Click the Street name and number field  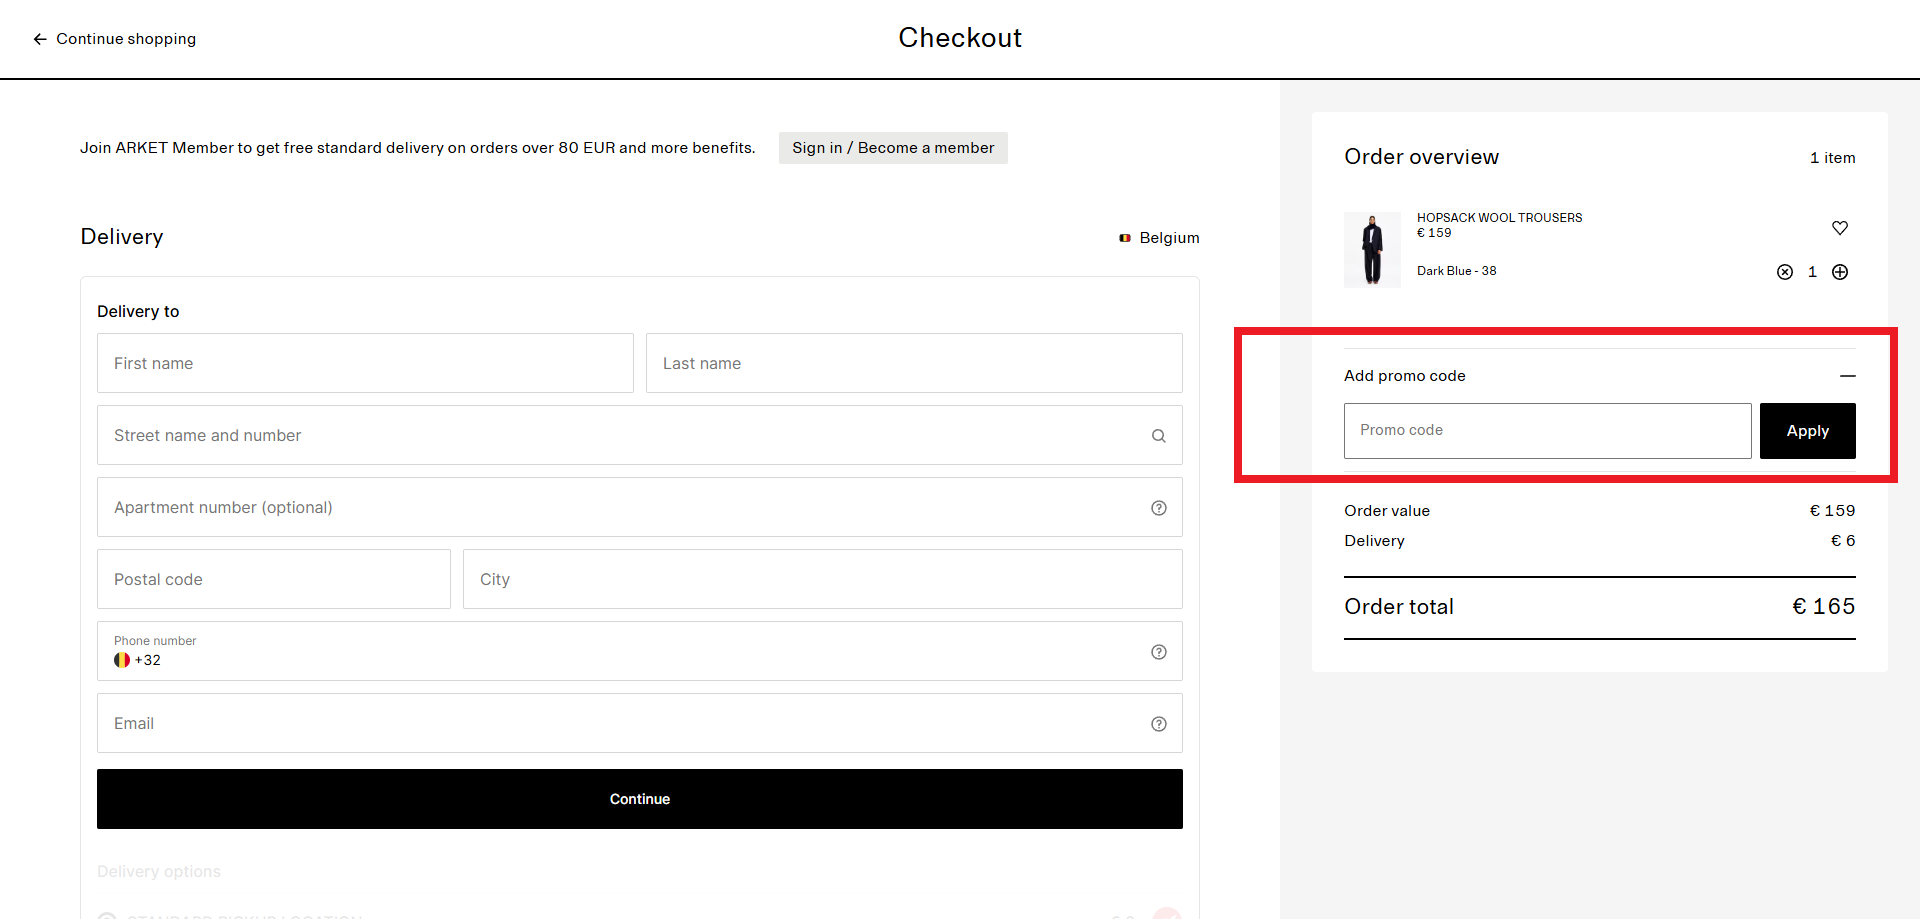(640, 435)
